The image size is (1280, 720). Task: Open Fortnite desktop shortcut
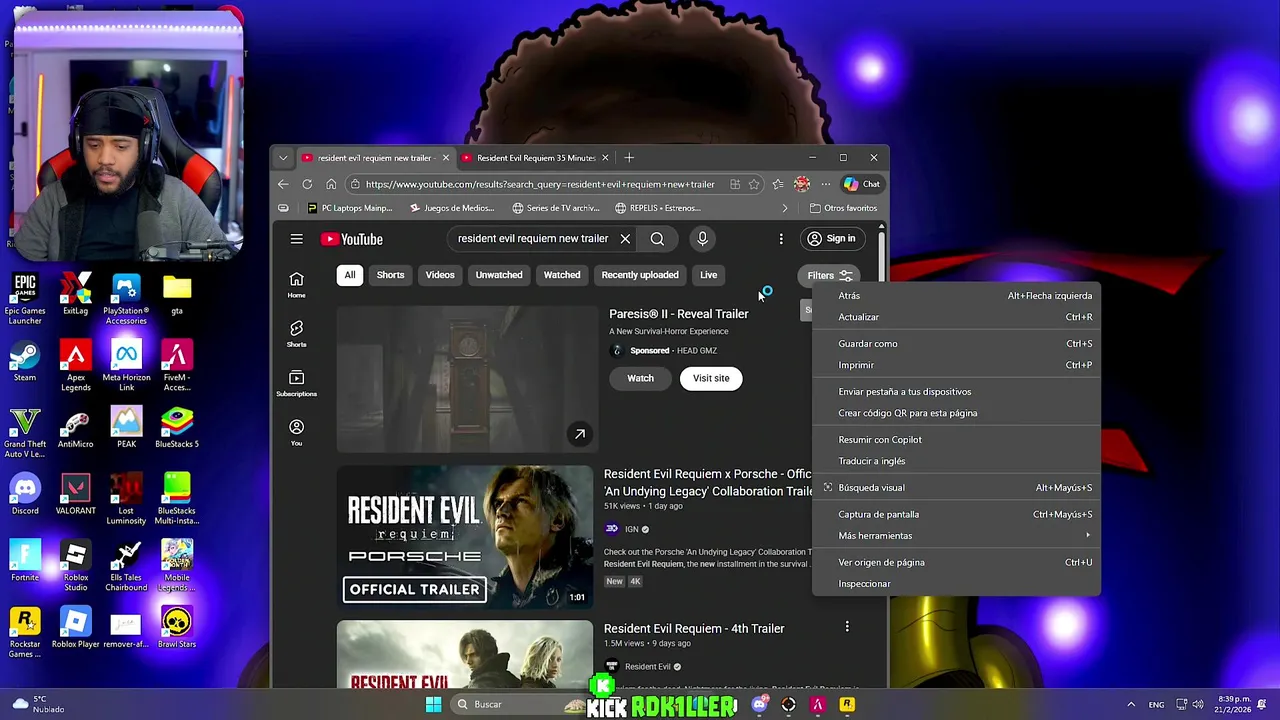25,562
